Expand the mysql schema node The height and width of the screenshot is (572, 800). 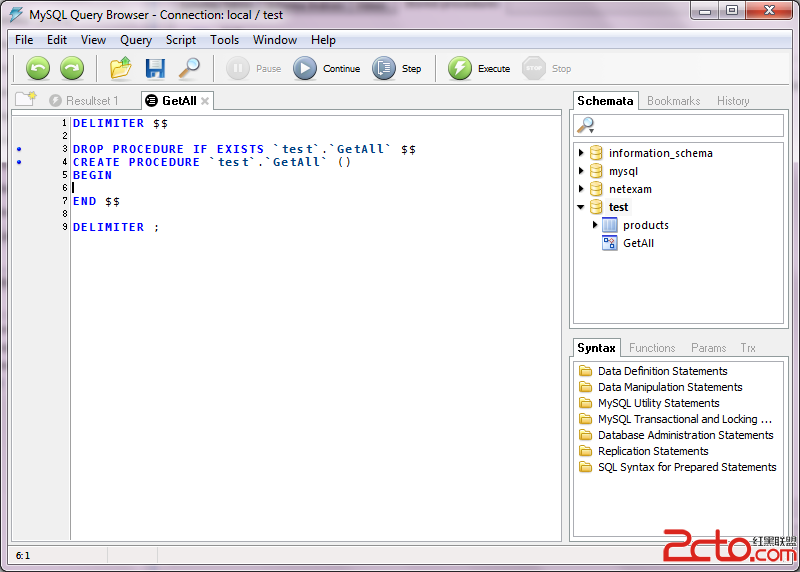click(581, 171)
